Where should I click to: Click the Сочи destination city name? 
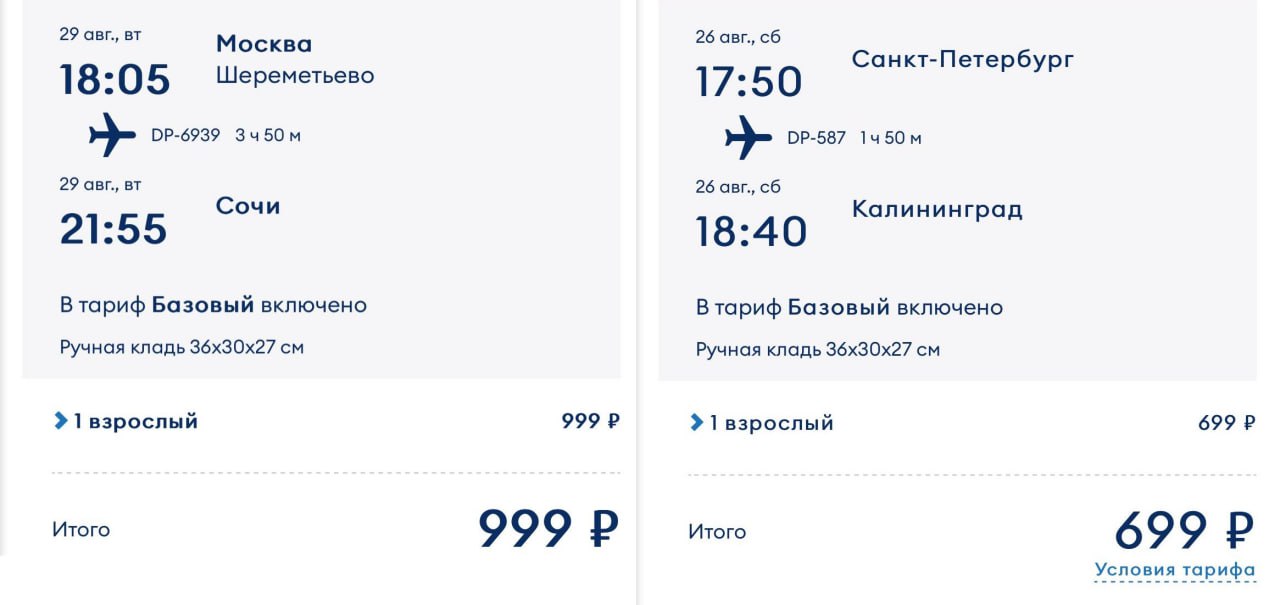(x=248, y=206)
